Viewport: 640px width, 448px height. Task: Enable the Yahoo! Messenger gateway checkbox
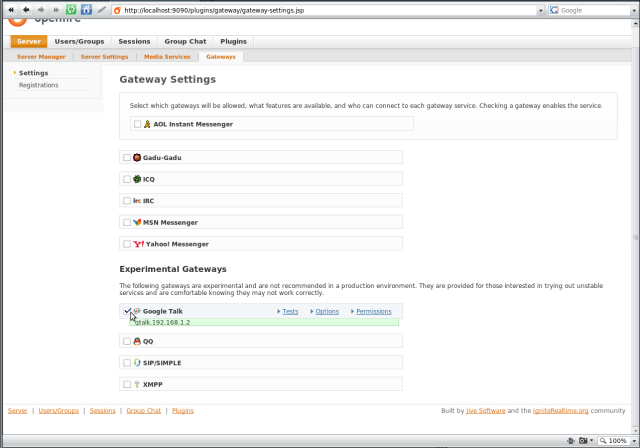click(127, 244)
